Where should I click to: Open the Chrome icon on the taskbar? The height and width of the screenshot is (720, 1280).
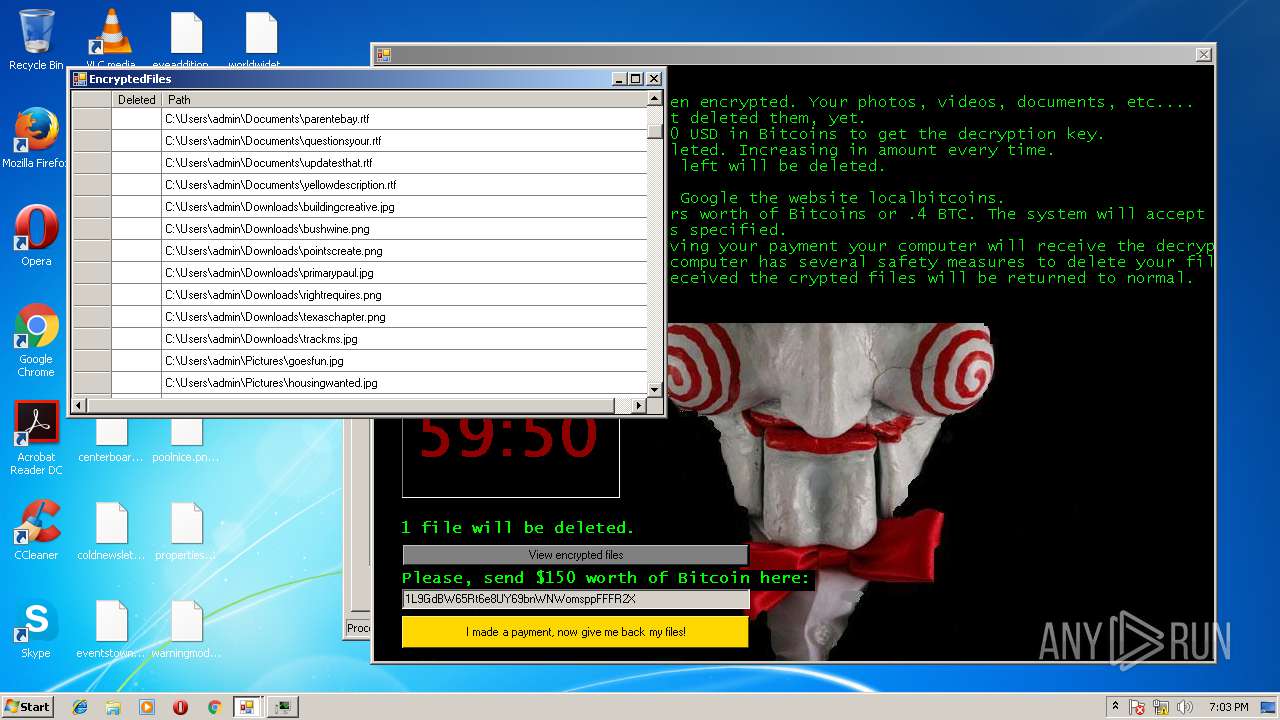click(x=214, y=707)
